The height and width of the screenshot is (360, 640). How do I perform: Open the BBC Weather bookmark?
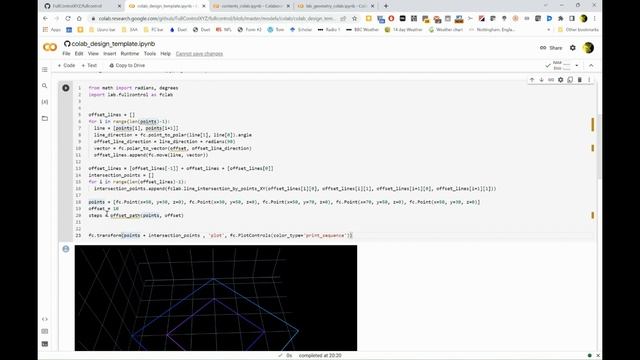(x=362, y=30)
